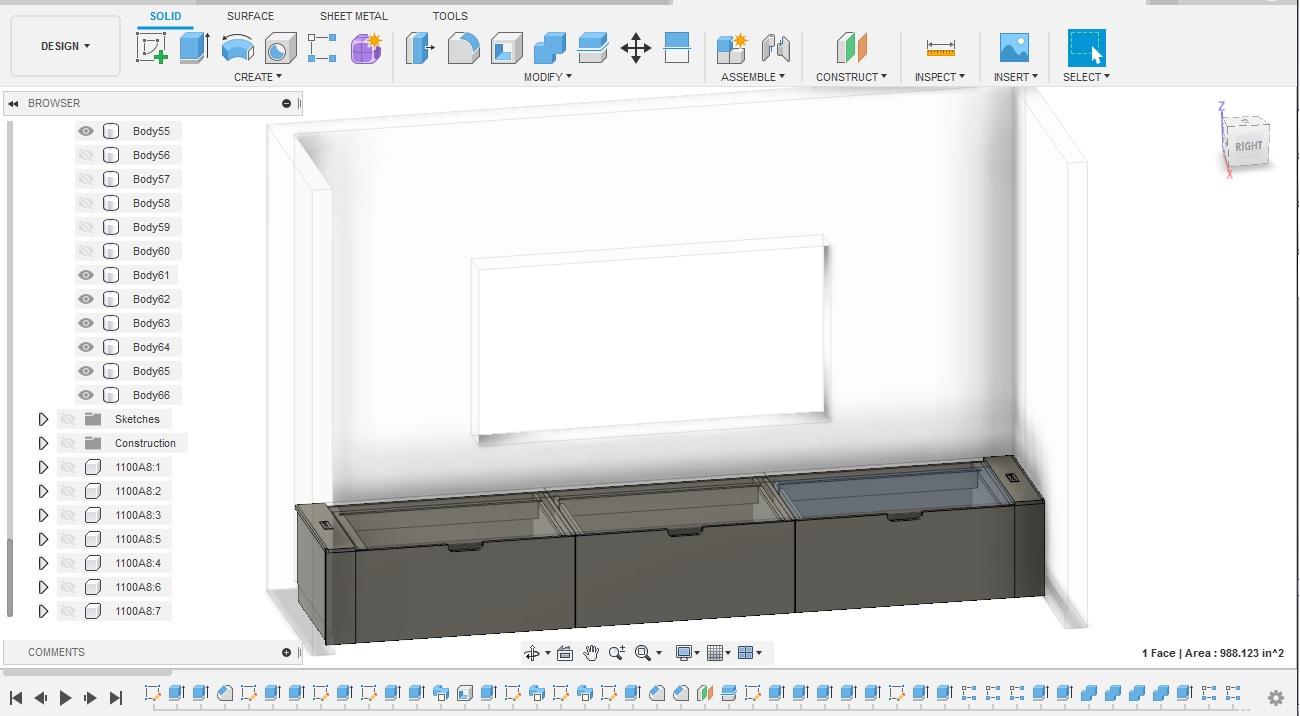Expand the Sketches folder
Screen dimensions: 1300x716
tap(43, 418)
